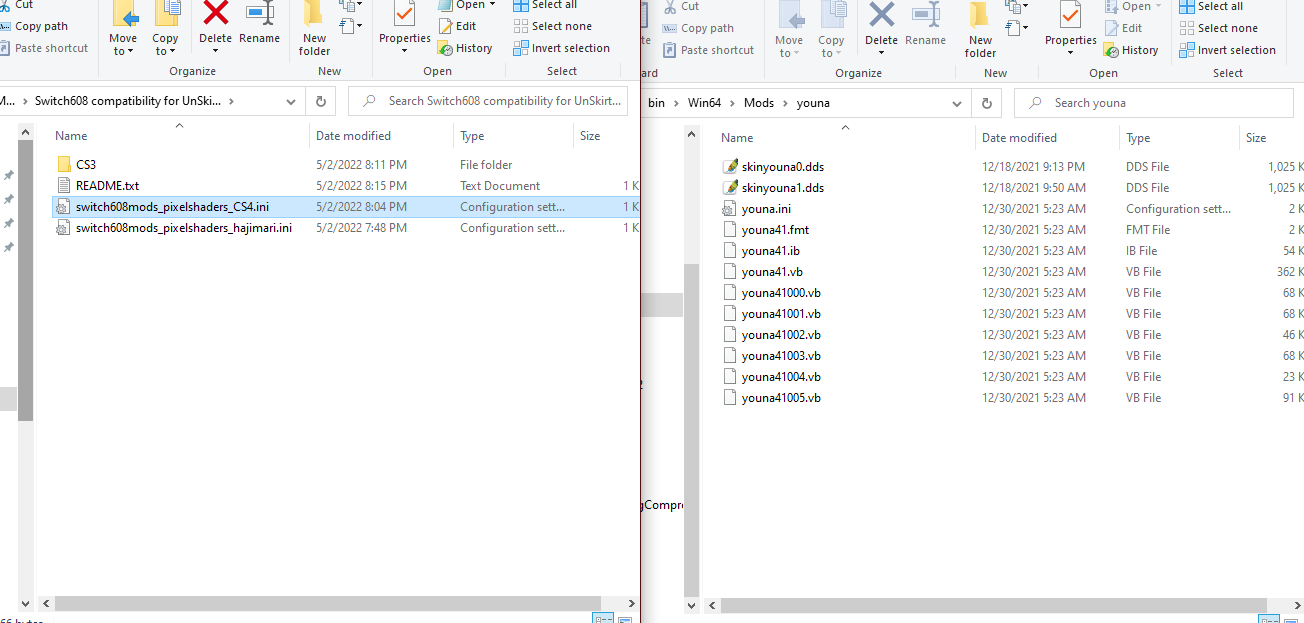Click Select none in youna window

pos(1218,28)
